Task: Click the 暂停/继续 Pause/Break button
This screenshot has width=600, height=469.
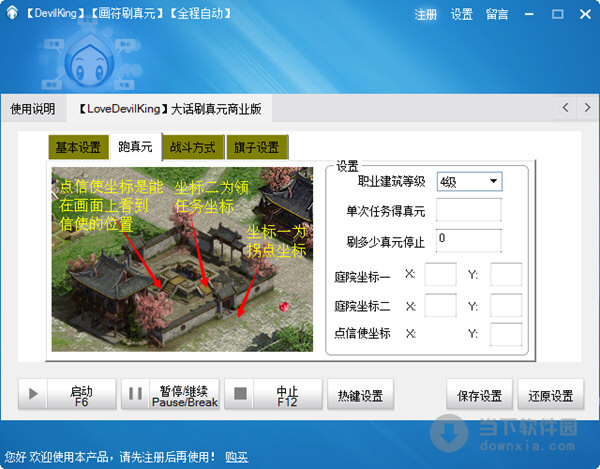Action: click(170, 394)
